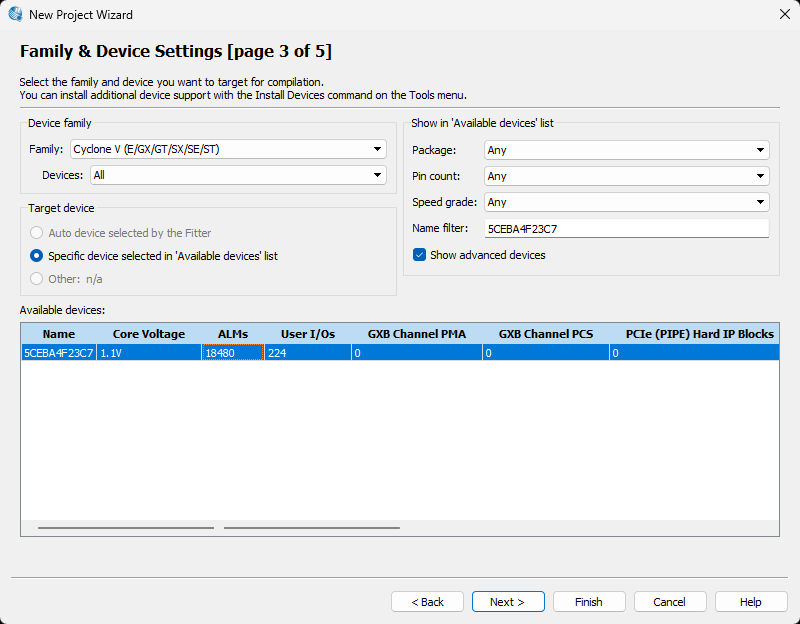Image resolution: width=800 pixels, height=624 pixels.
Task: Close the New Project Wizard window
Action: 784,15
